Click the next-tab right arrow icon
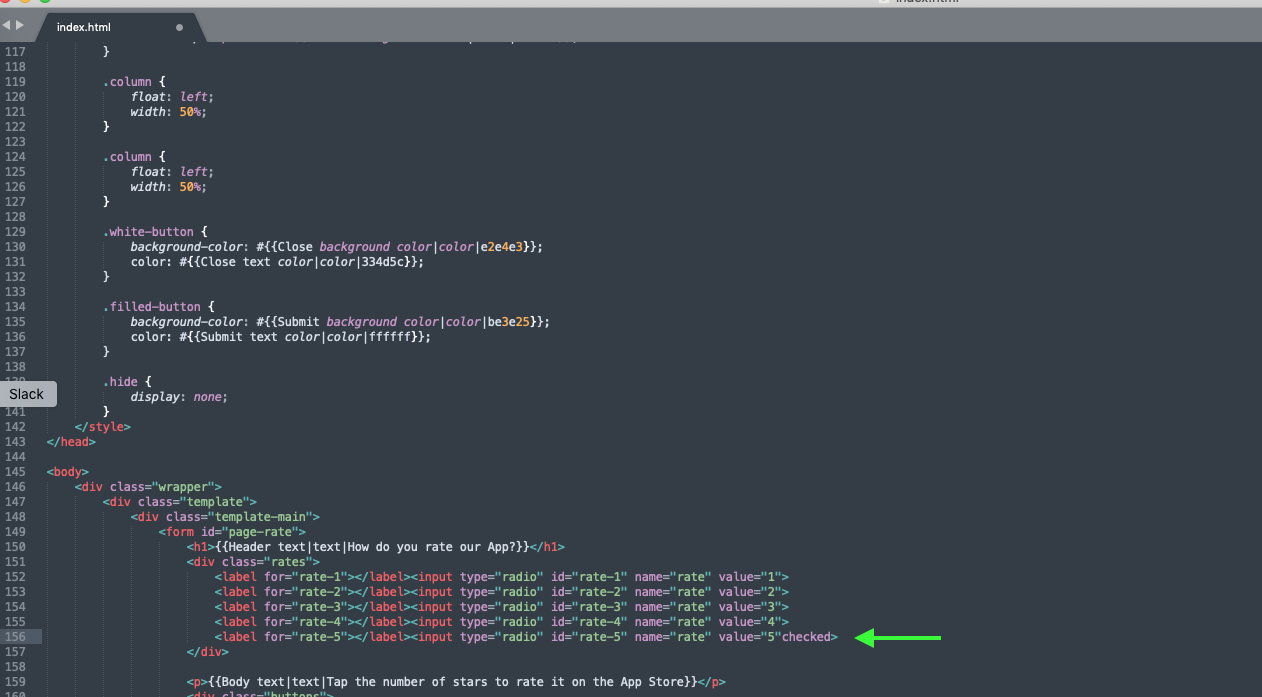The height and width of the screenshot is (697, 1262). tap(19, 25)
